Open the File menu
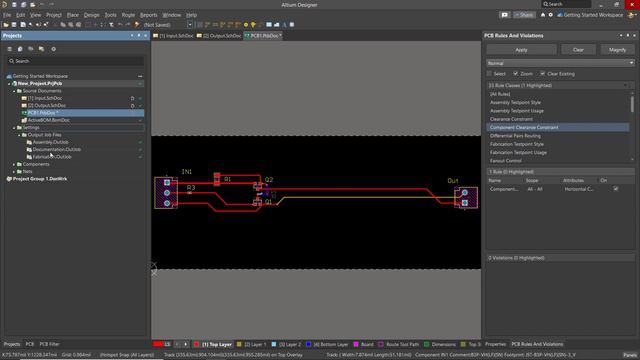640x360 pixels. tap(7, 15)
